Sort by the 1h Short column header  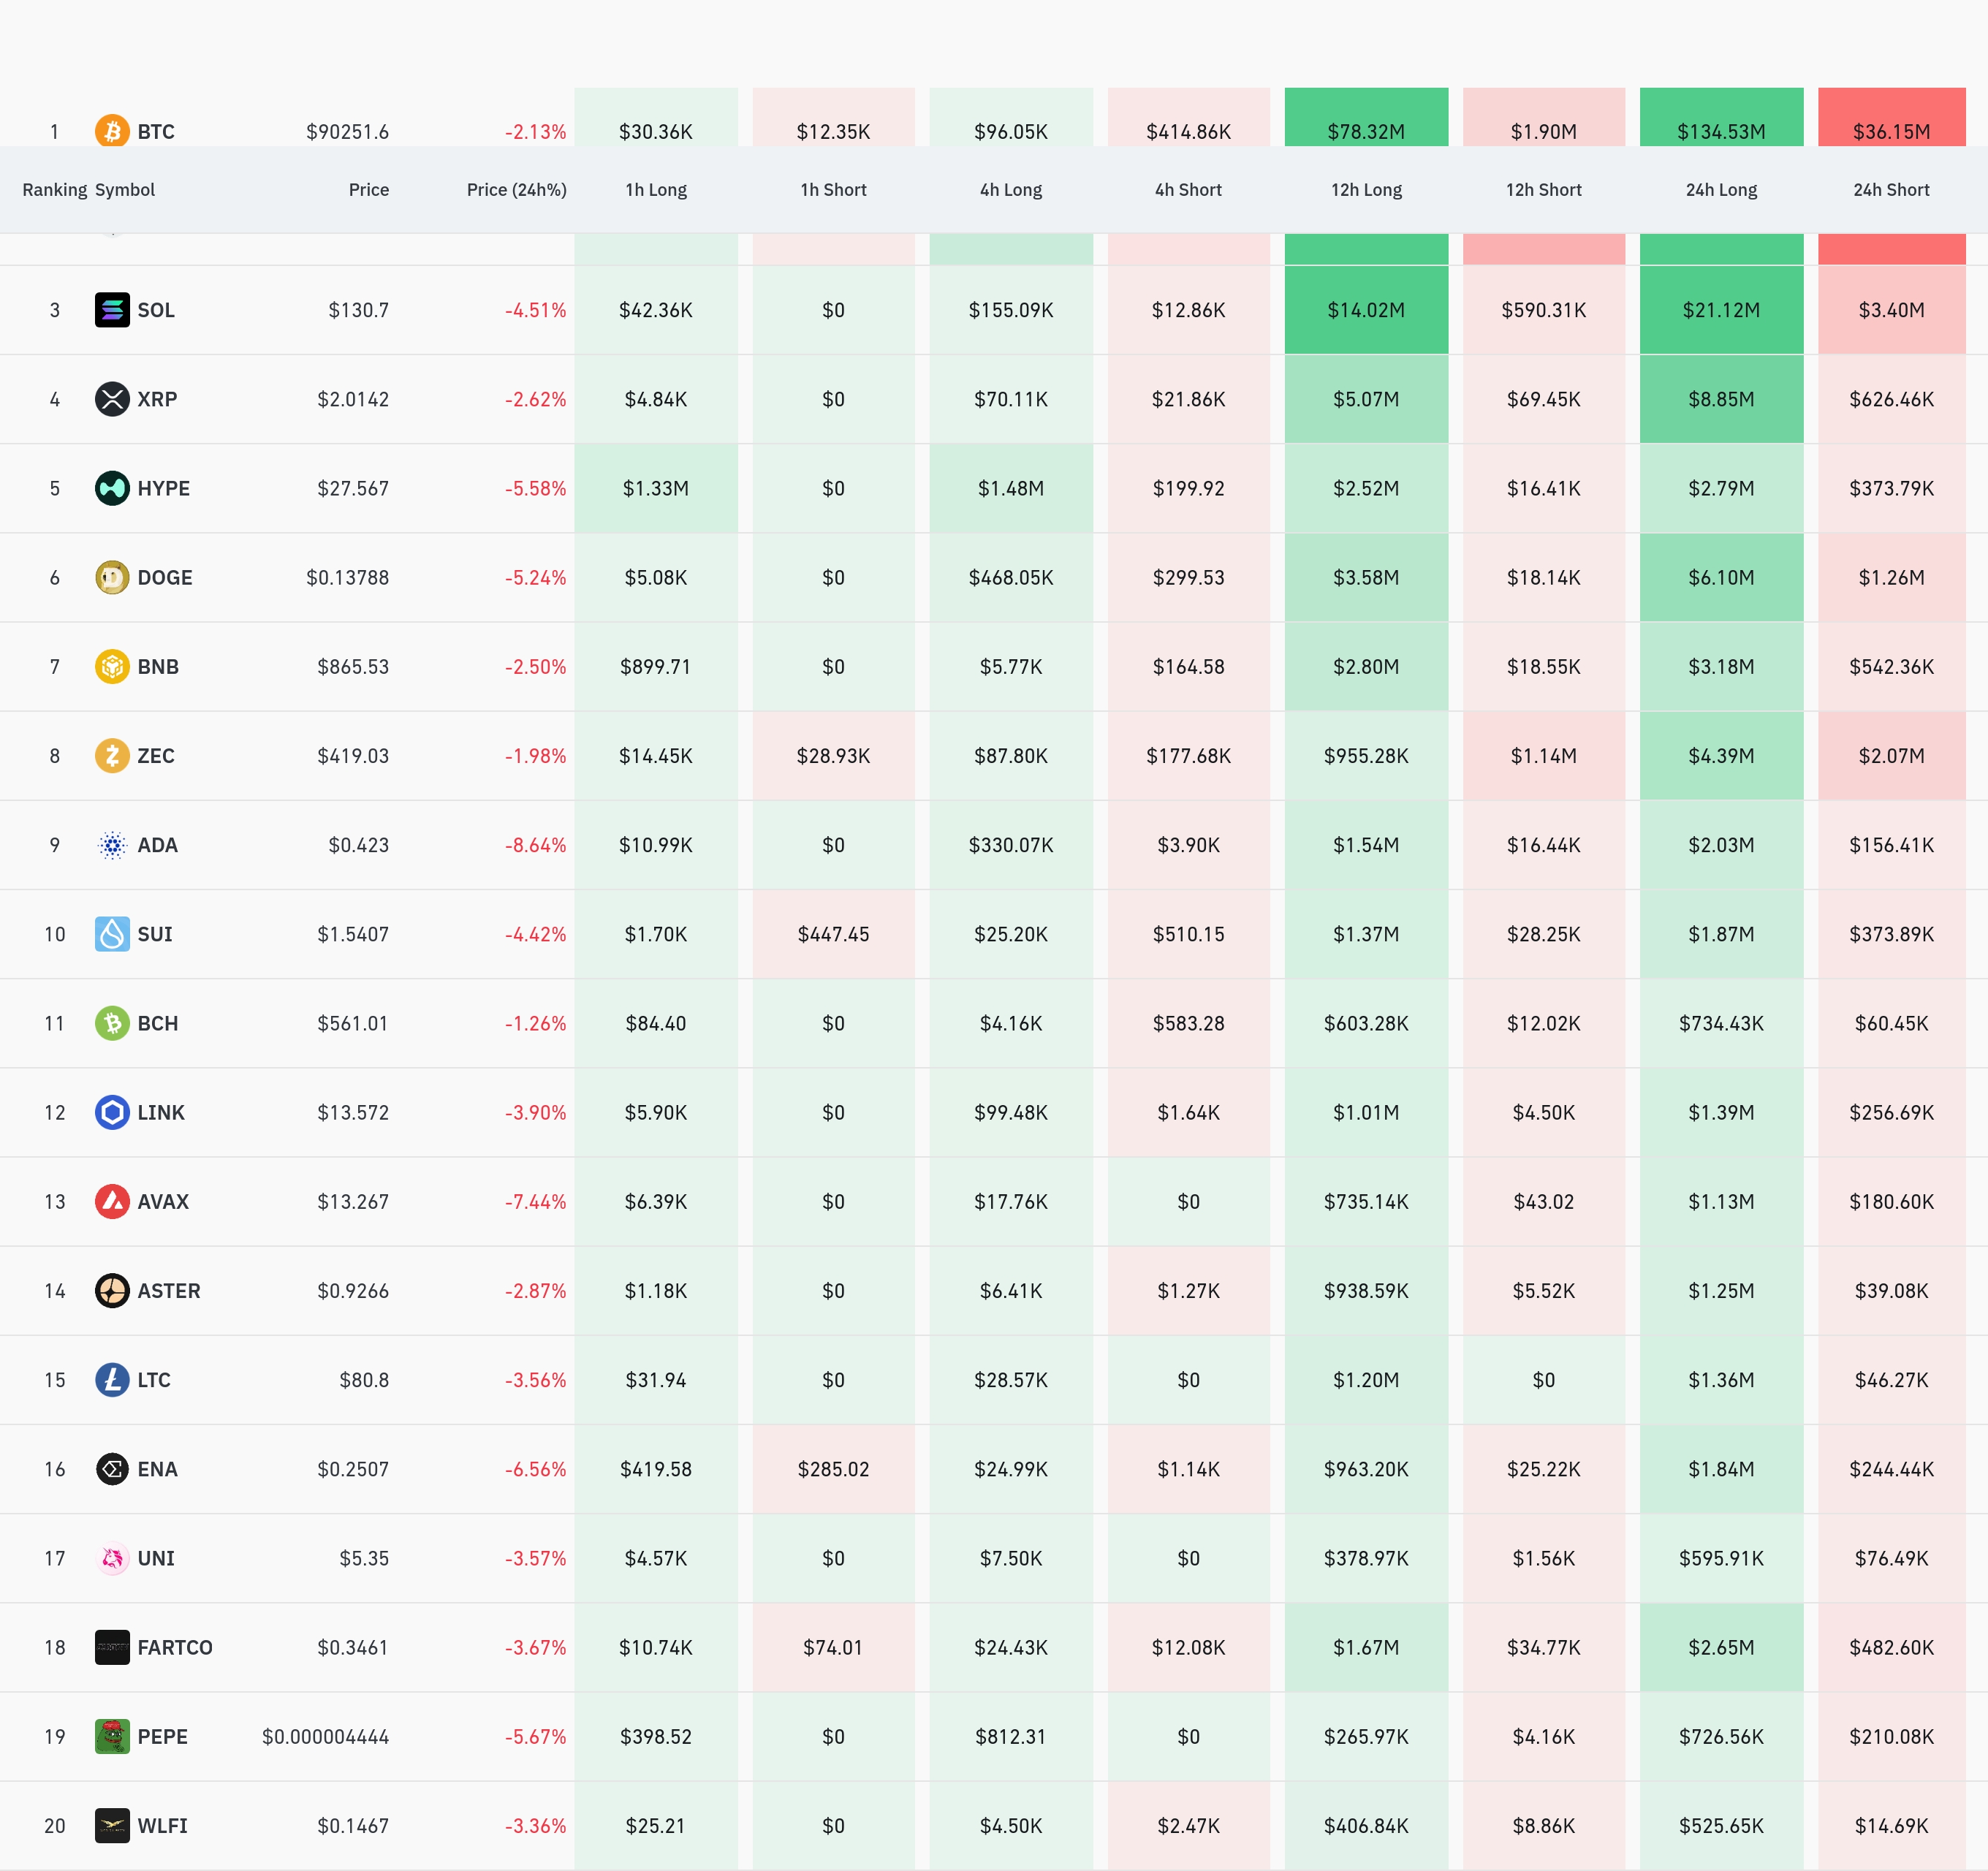(832, 190)
